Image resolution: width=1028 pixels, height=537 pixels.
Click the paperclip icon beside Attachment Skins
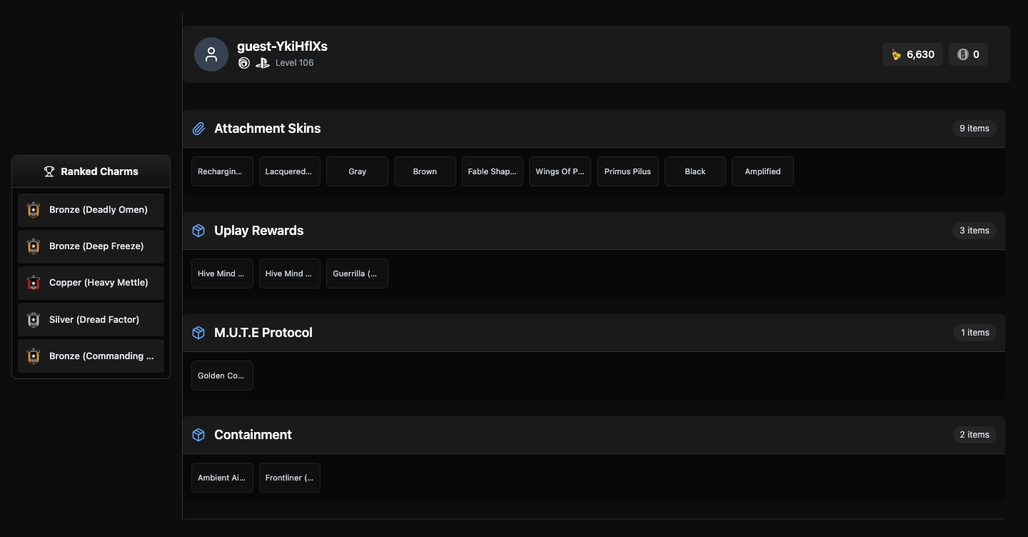[x=199, y=129]
